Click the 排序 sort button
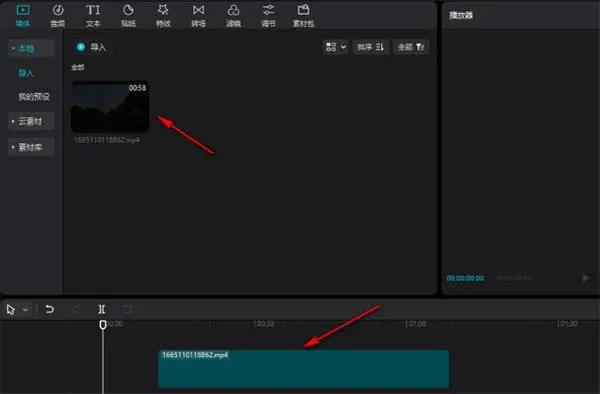 coord(370,47)
